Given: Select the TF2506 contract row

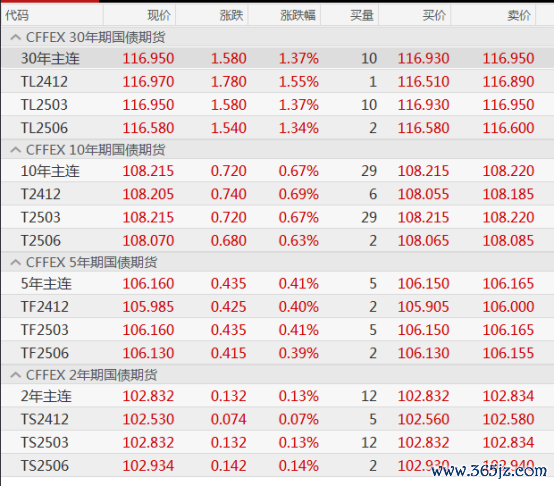Looking at the screenshot, I should click(x=278, y=353).
